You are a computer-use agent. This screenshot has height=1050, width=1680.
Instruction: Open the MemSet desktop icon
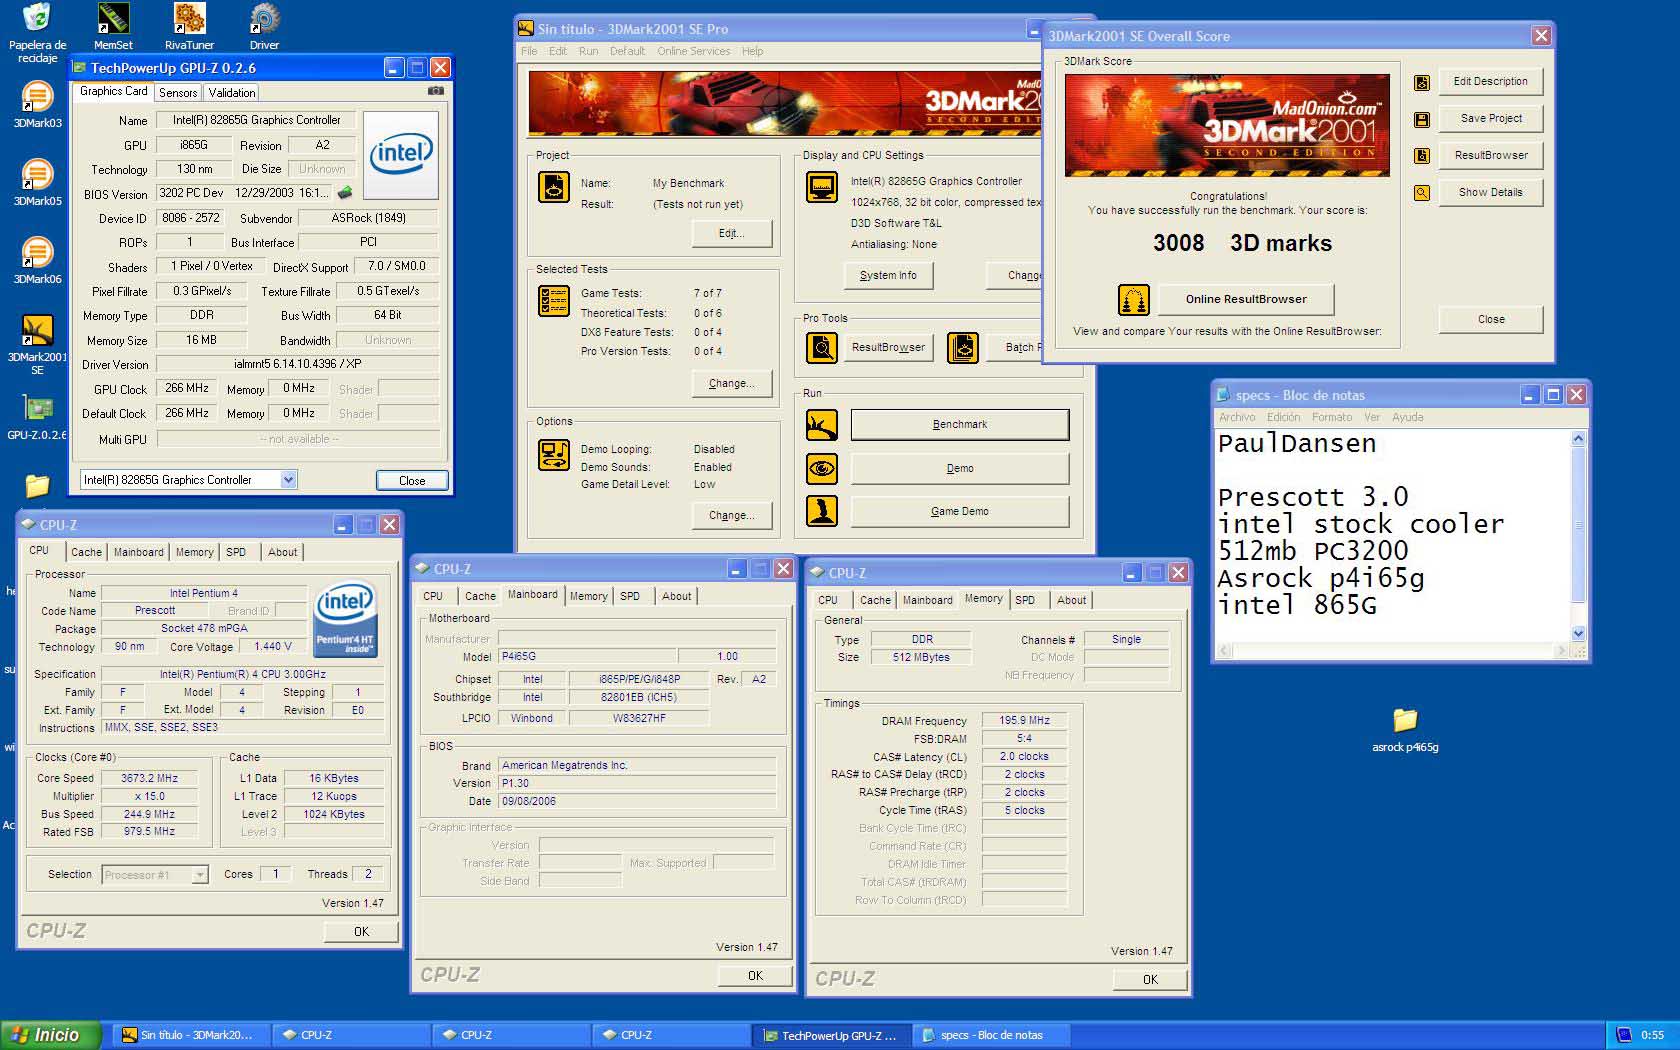[113, 25]
